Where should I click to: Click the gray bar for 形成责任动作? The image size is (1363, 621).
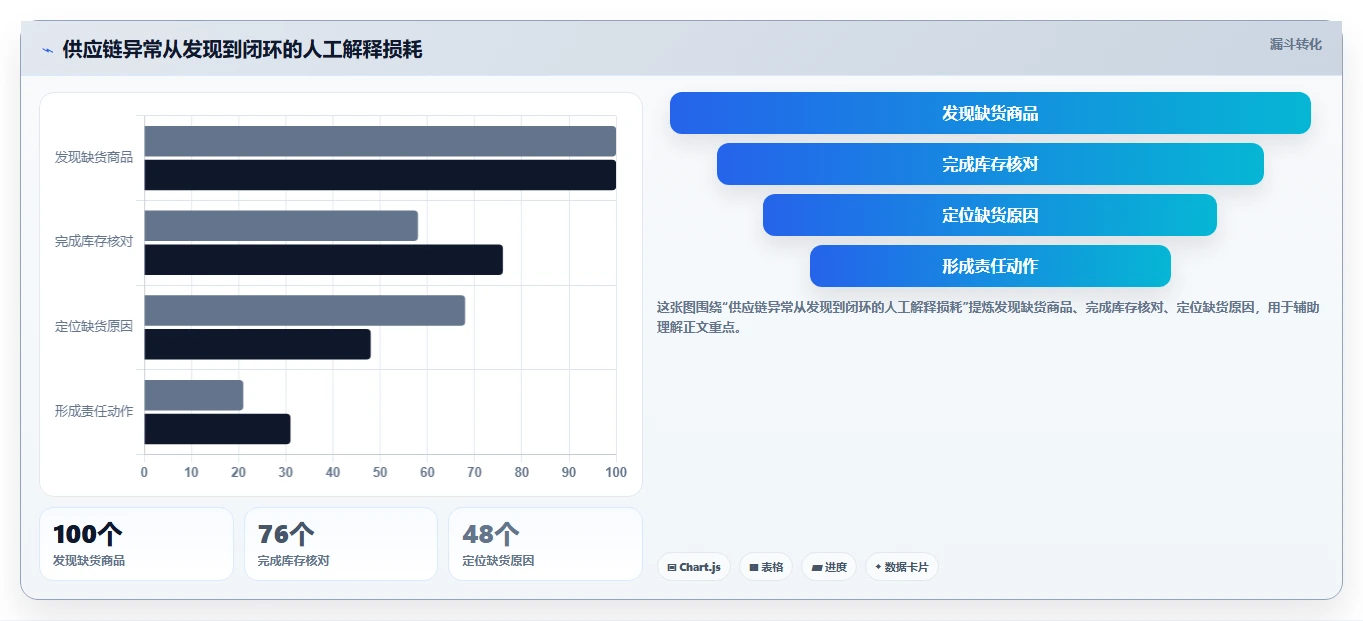coord(194,395)
